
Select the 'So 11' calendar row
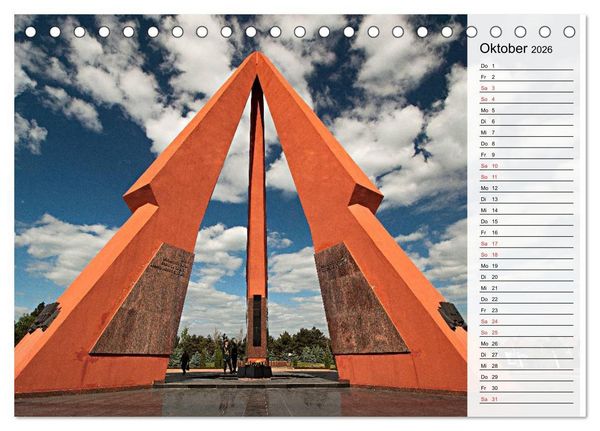(527, 177)
